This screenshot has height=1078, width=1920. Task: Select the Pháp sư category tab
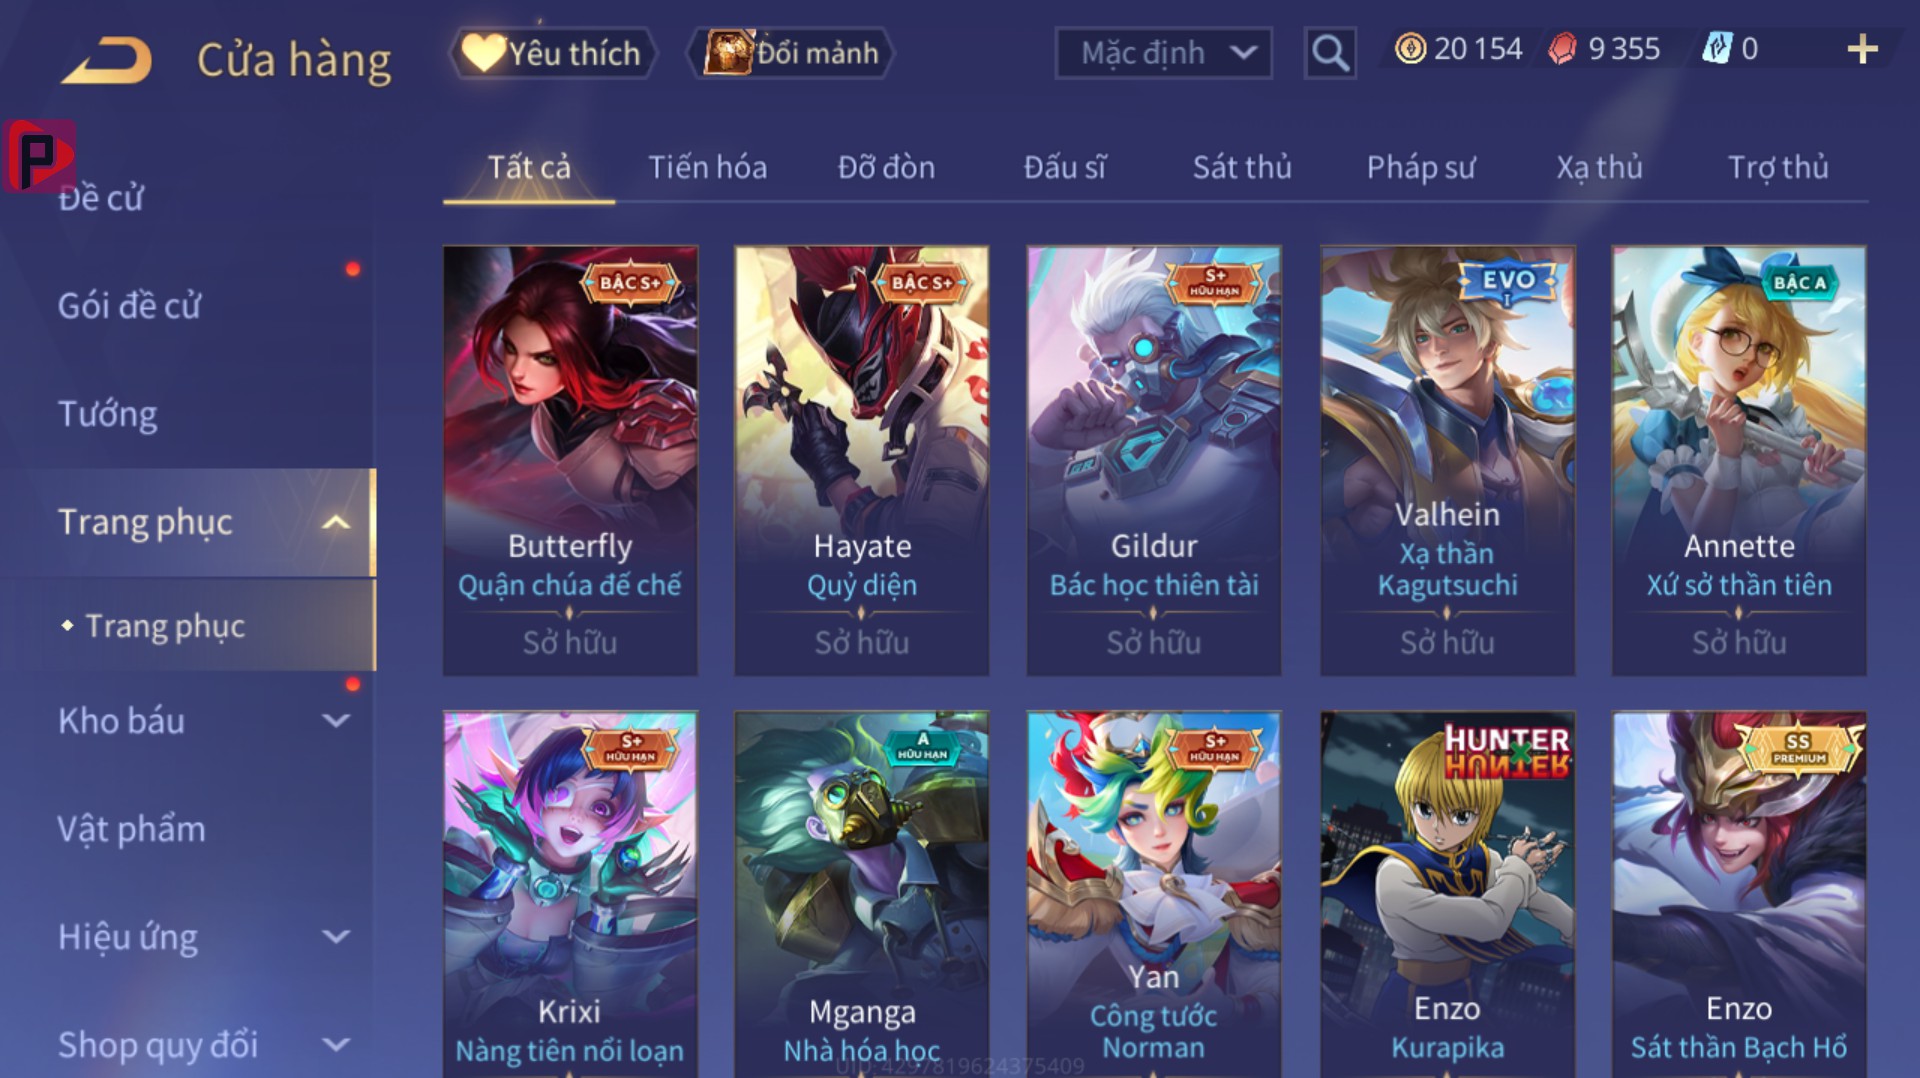point(1420,167)
